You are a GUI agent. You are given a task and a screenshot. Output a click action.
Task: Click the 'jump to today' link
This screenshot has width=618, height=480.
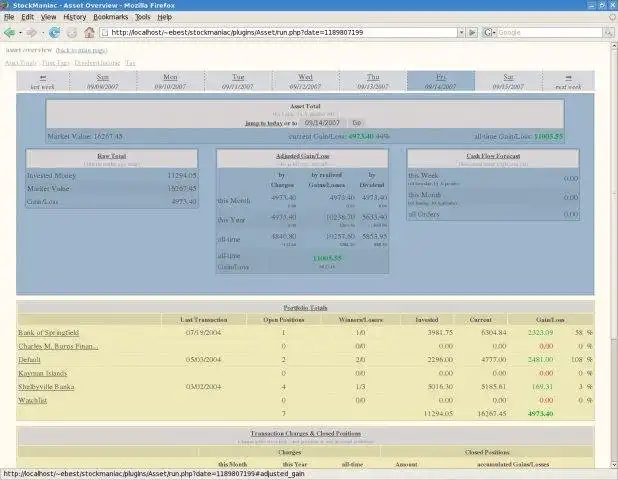(264, 123)
